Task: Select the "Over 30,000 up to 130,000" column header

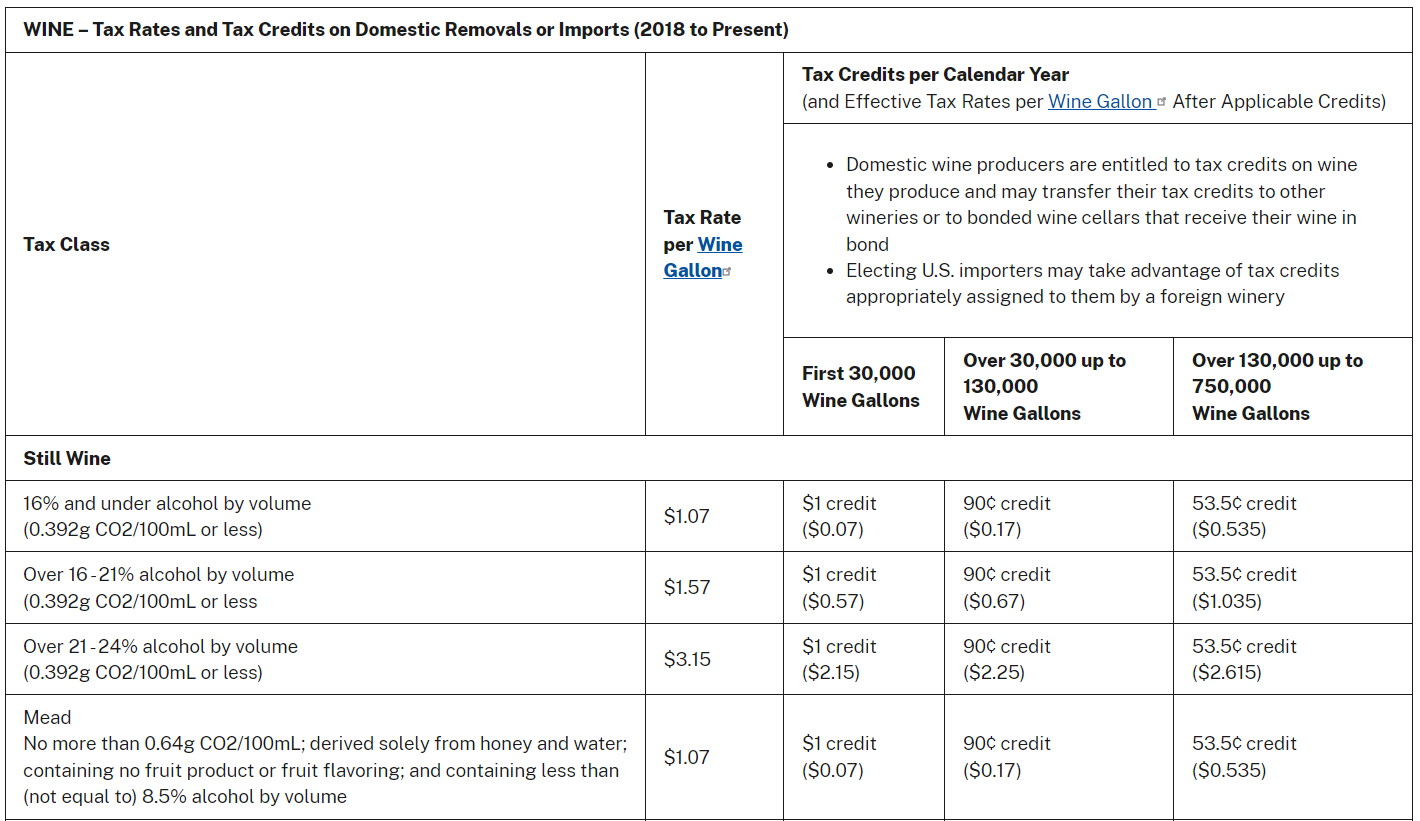Action: (1044, 386)
